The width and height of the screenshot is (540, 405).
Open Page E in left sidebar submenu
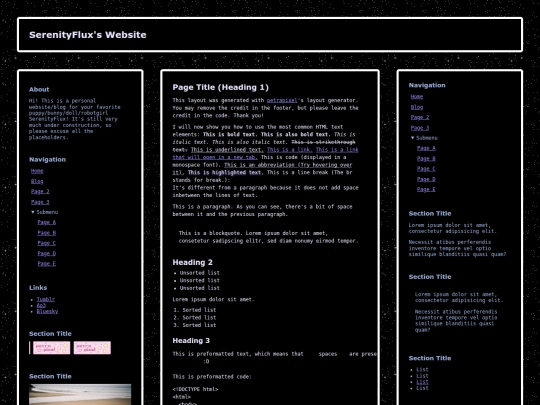(x=47, y=264)
